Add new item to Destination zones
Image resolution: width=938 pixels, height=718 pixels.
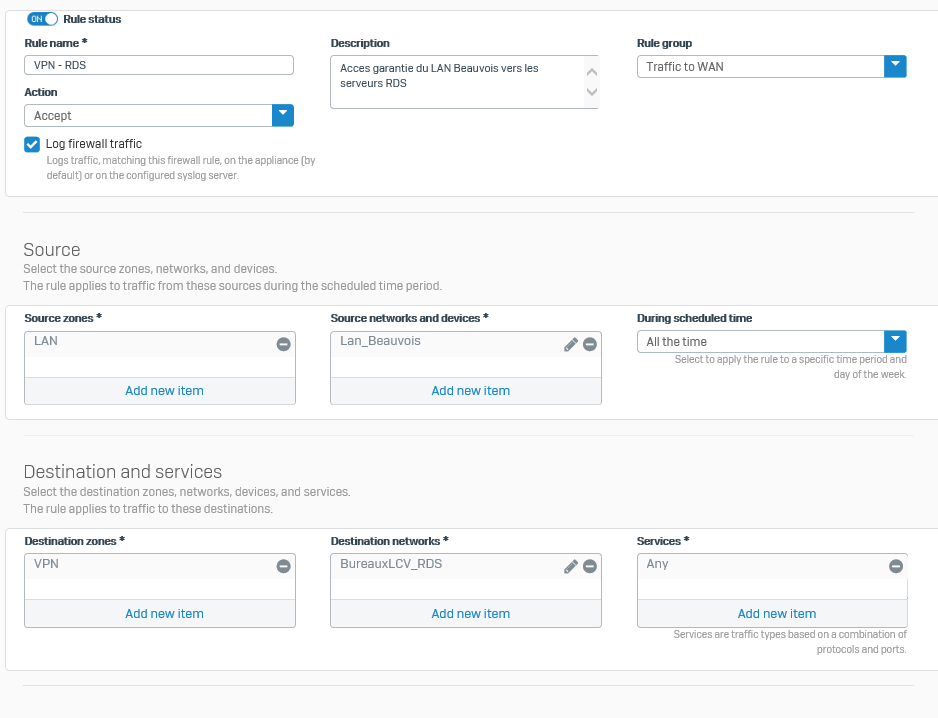click(165, 614)
